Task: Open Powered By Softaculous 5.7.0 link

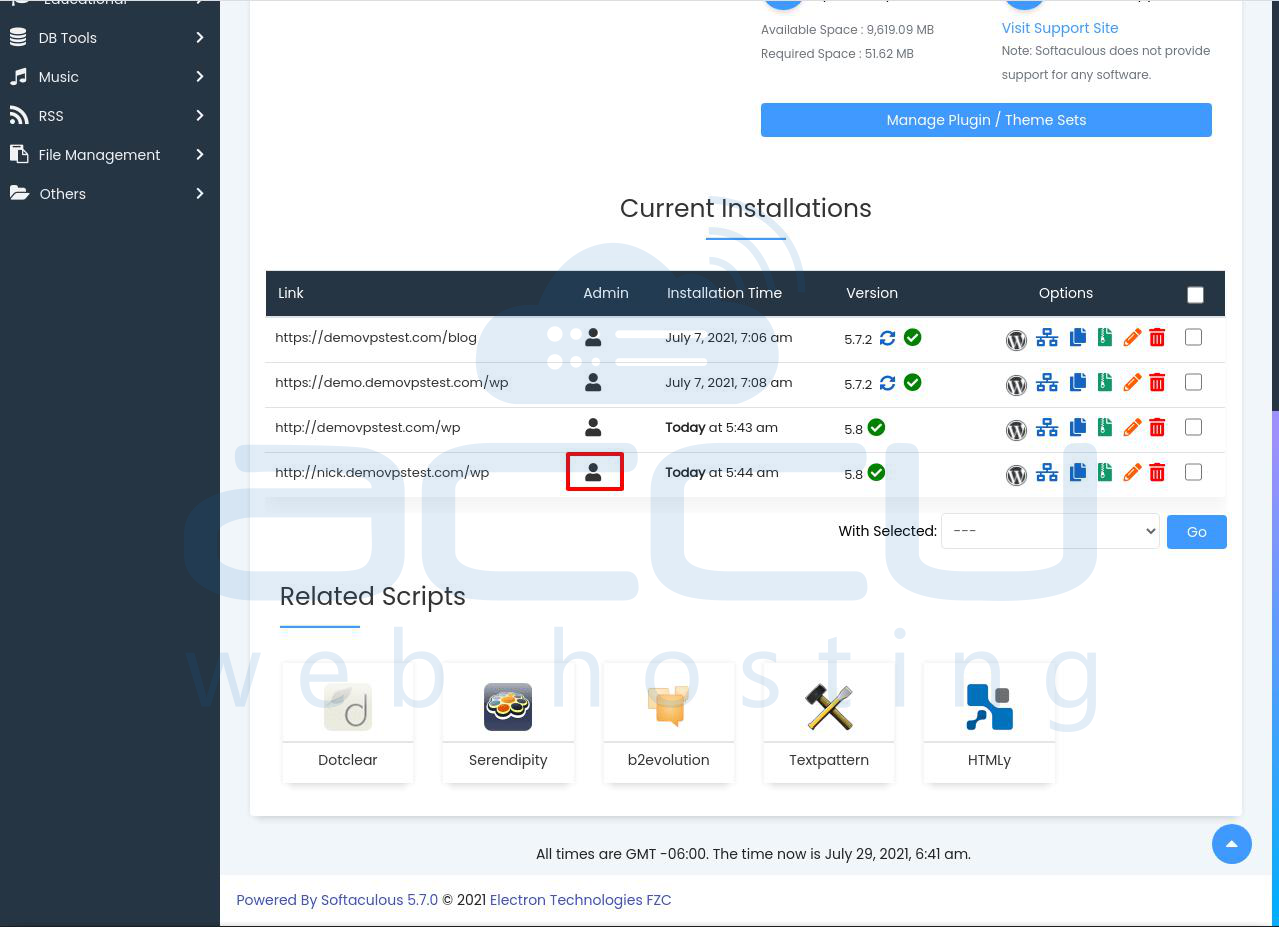Action: pos(337,900)
